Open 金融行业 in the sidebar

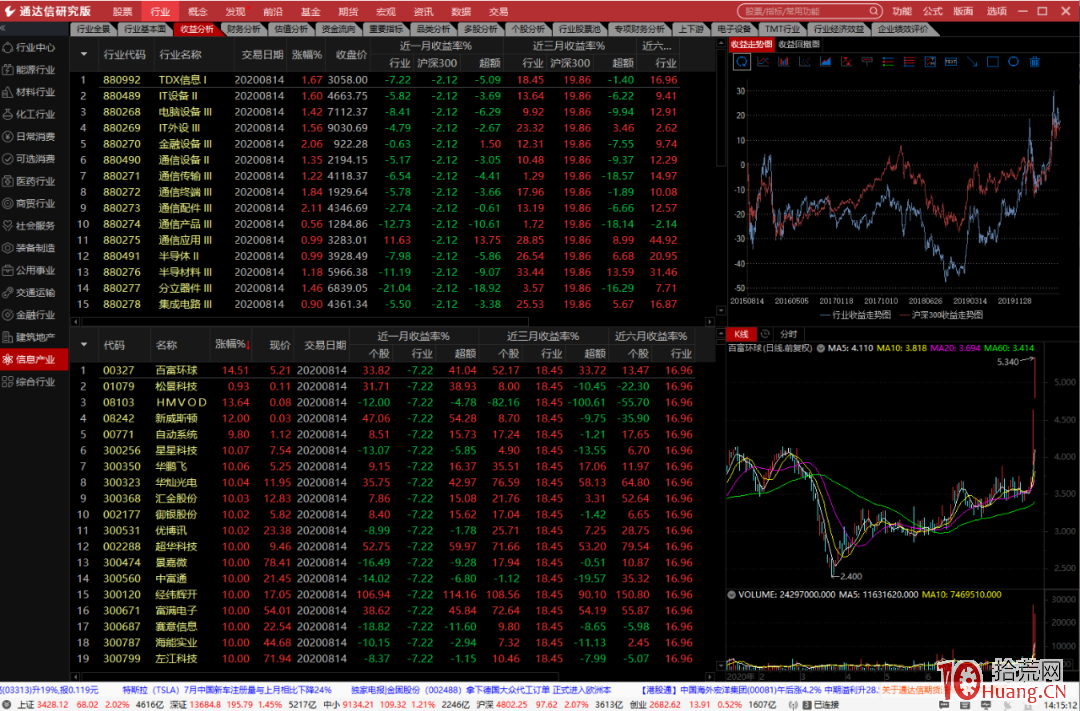click(x=35, y=315)
